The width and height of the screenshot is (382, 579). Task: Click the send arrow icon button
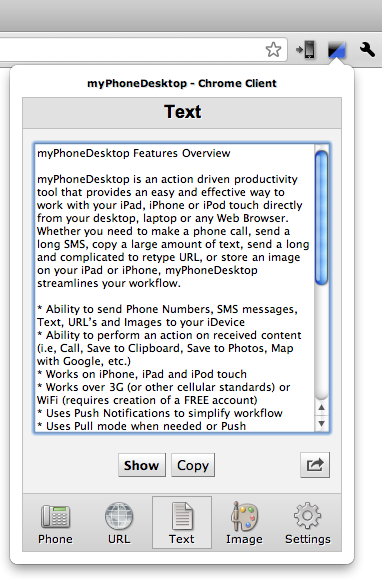click(x=315, y=465)
